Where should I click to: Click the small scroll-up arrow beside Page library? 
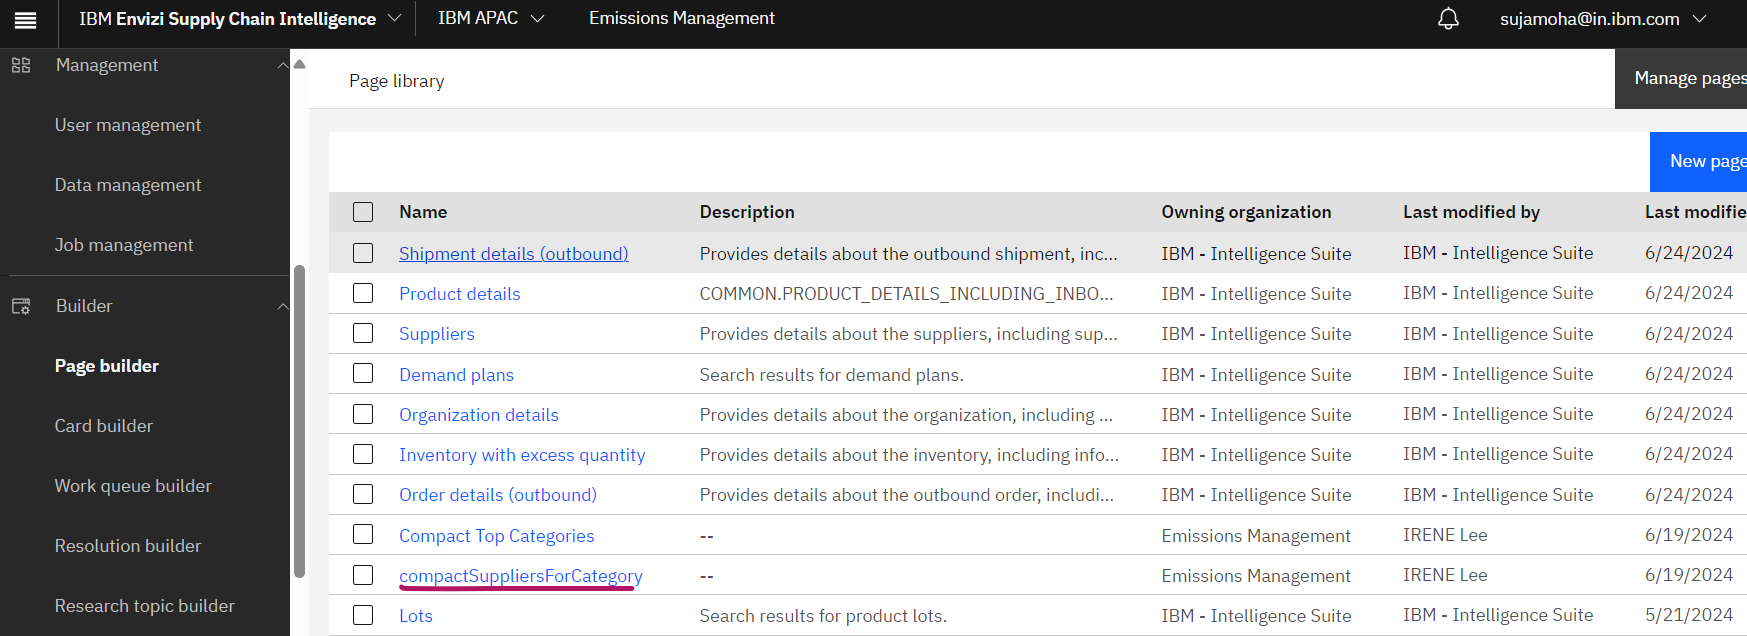(x=299, y=64)
